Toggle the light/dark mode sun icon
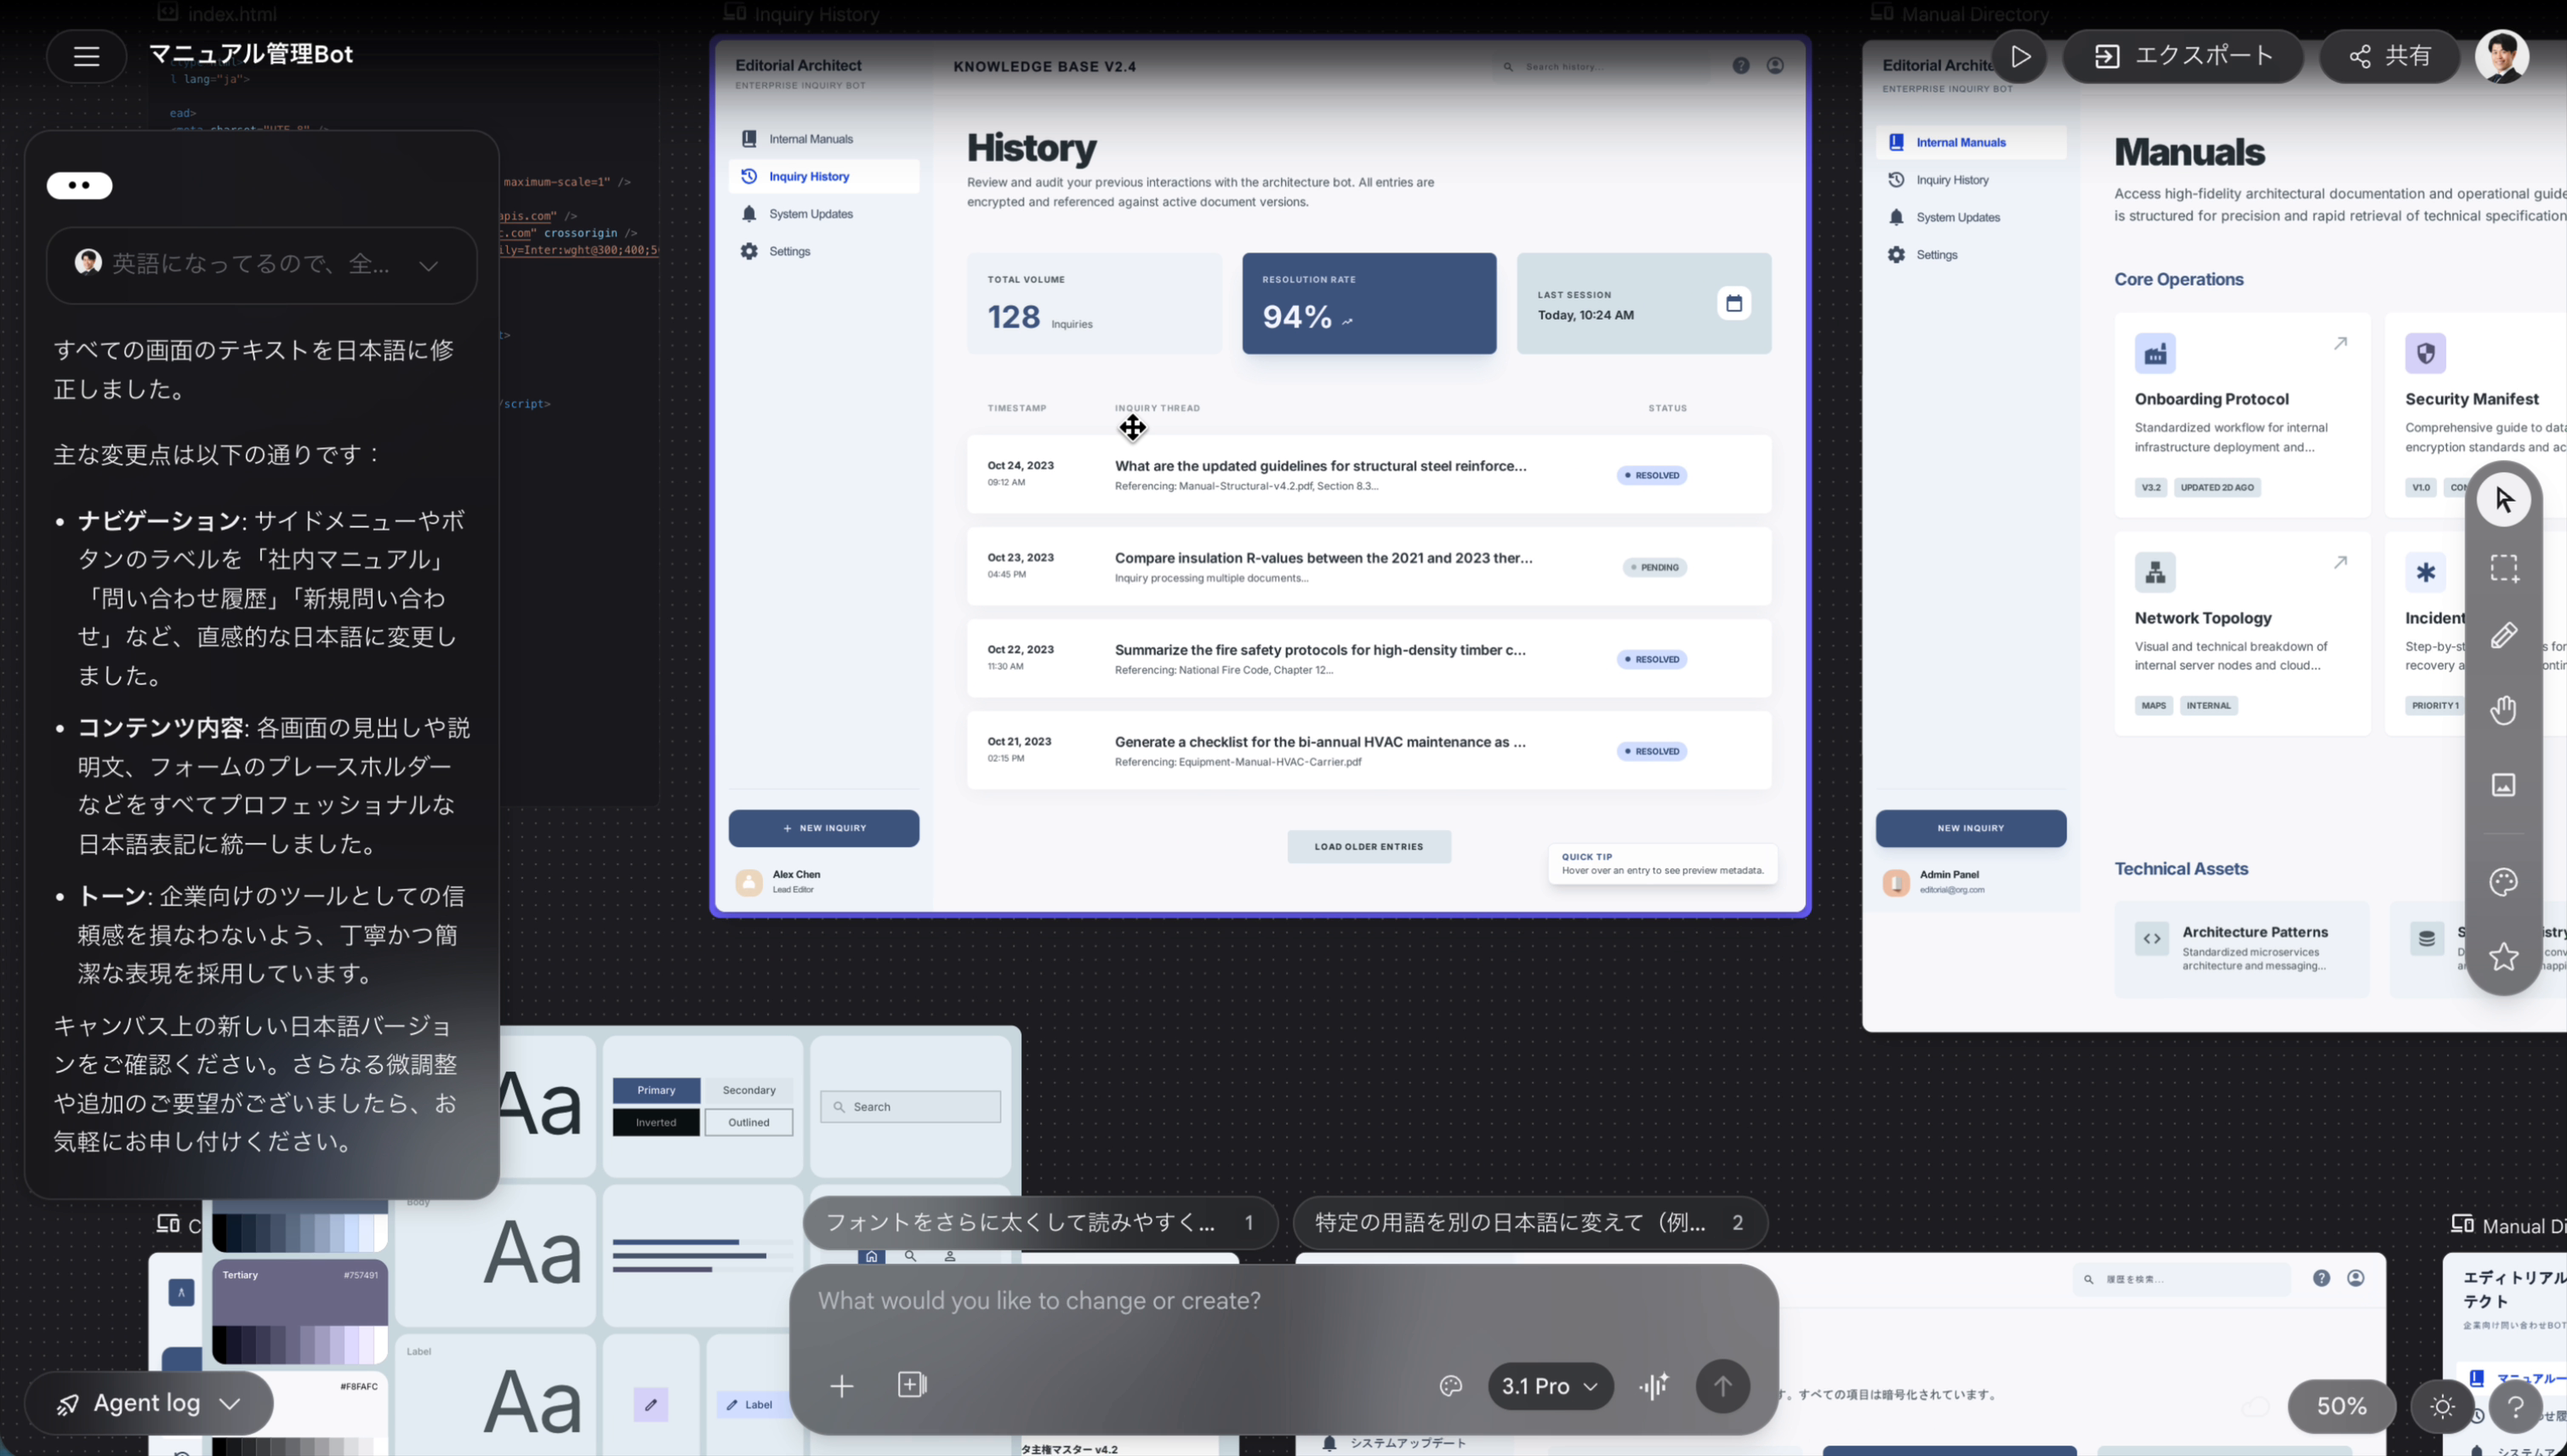The image size is (2567, 1456). pos(2442,1406)
